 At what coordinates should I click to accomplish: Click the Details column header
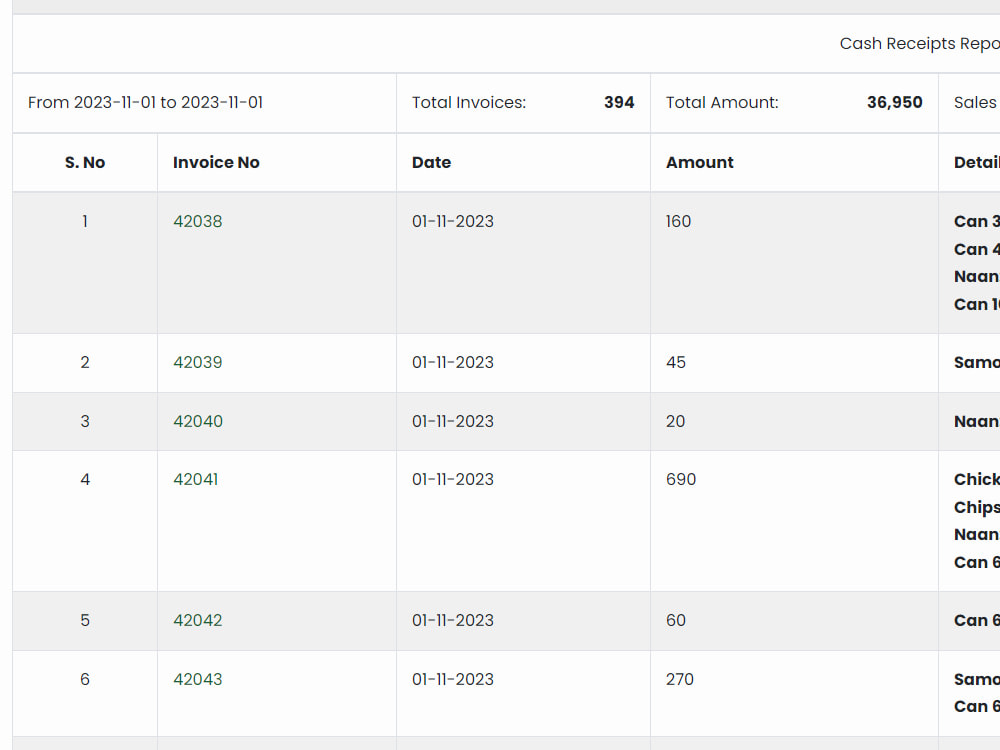(977, 163)
